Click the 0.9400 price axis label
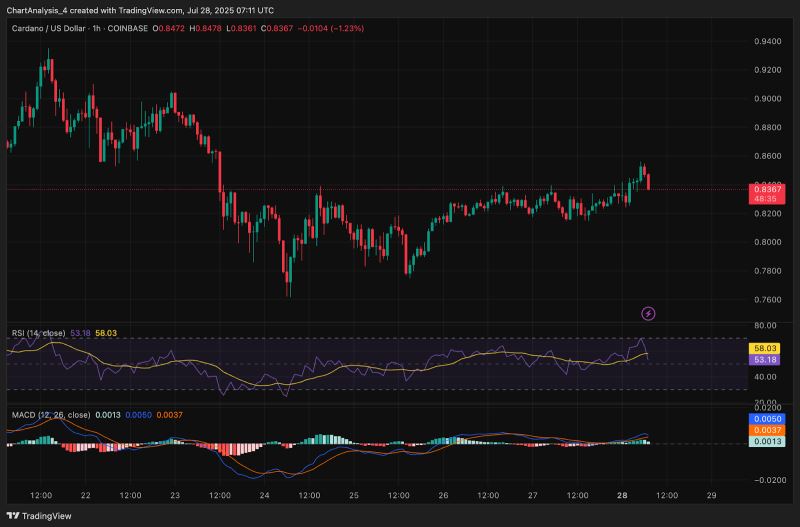The height and width of the screenshot is (527, 800). coord(767,42)
